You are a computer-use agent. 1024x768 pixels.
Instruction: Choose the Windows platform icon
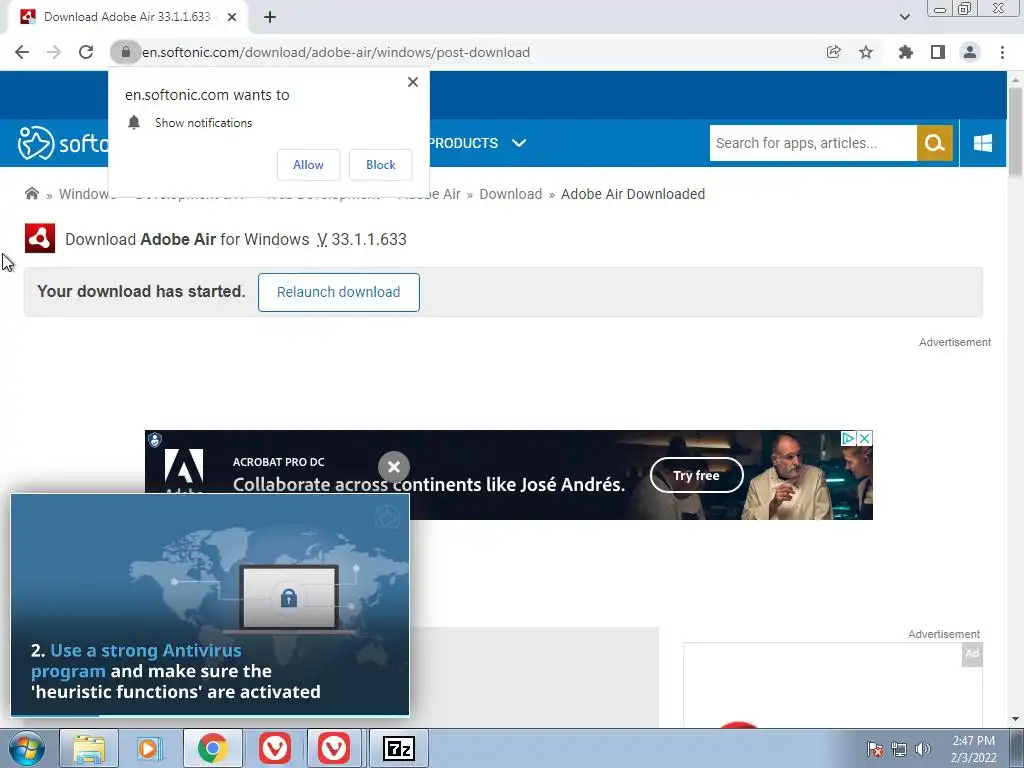[983, 143]
